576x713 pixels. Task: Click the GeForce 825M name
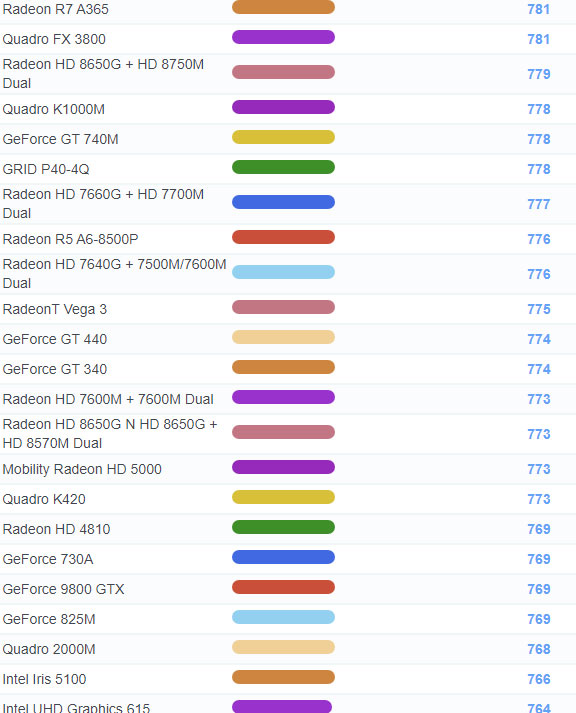point(49,619)
